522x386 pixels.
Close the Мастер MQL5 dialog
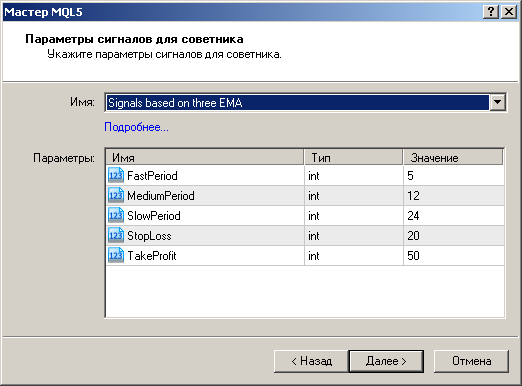point(509,12)
